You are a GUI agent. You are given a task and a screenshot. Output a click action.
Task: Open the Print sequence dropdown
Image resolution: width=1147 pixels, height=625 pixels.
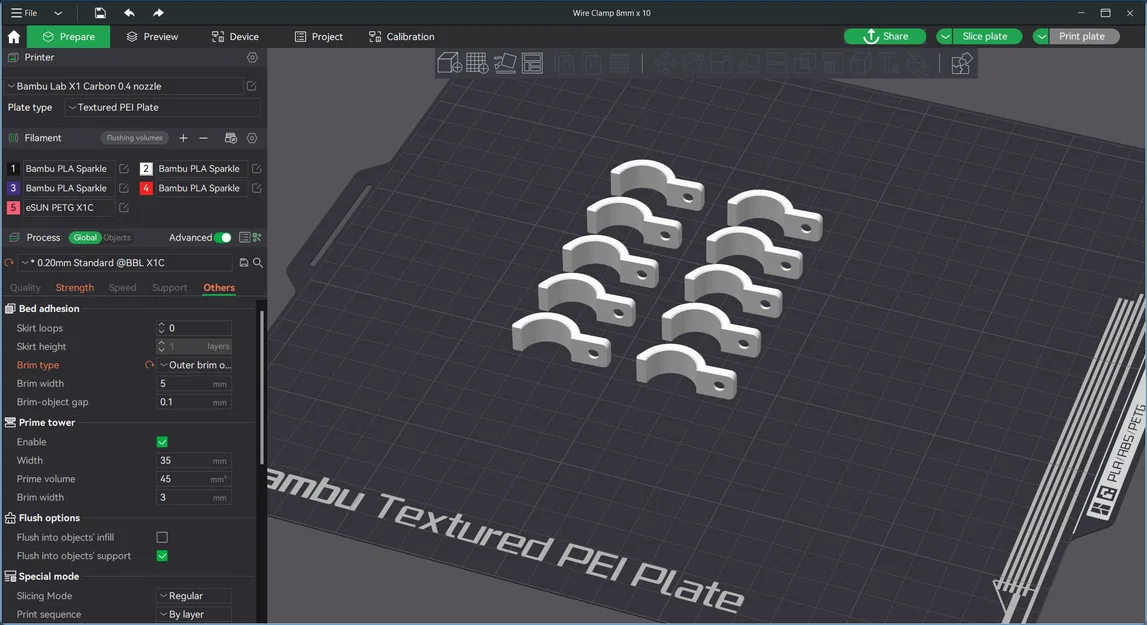point(194,614)
